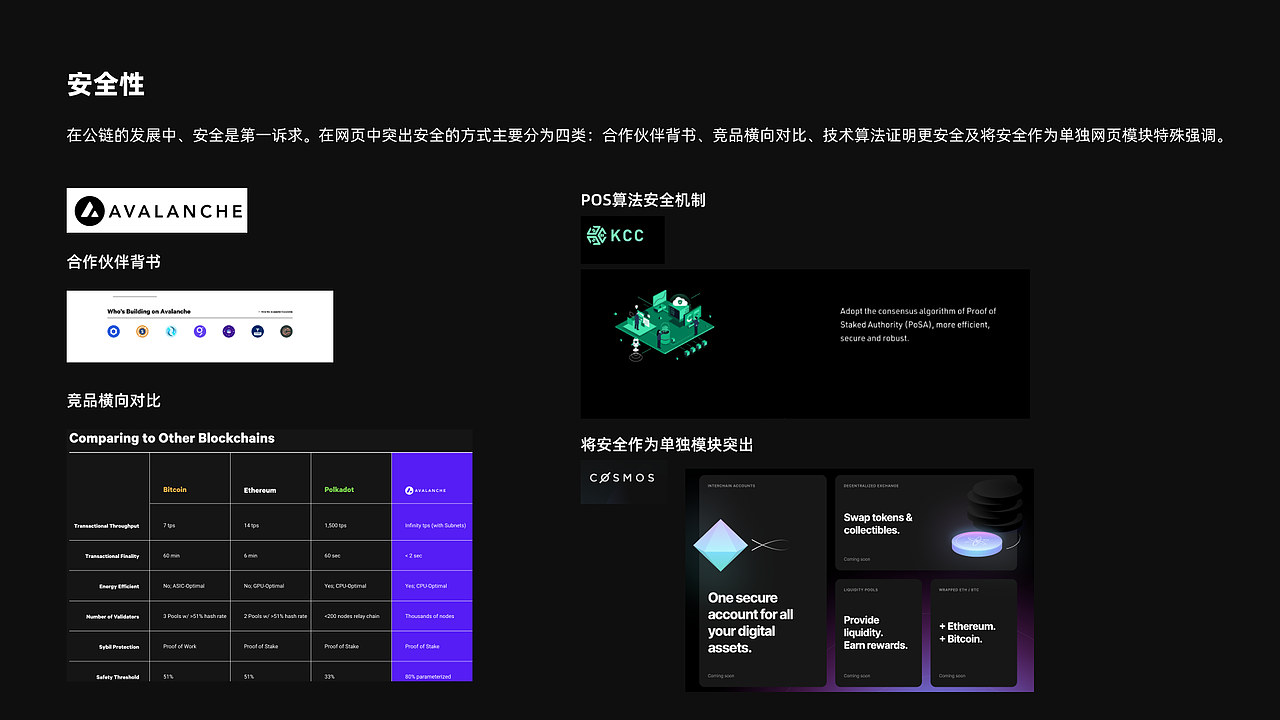The image size is (1280, 720).
Task: Click the blue ring partner logo under Who's Building
Action: [113, 331]
